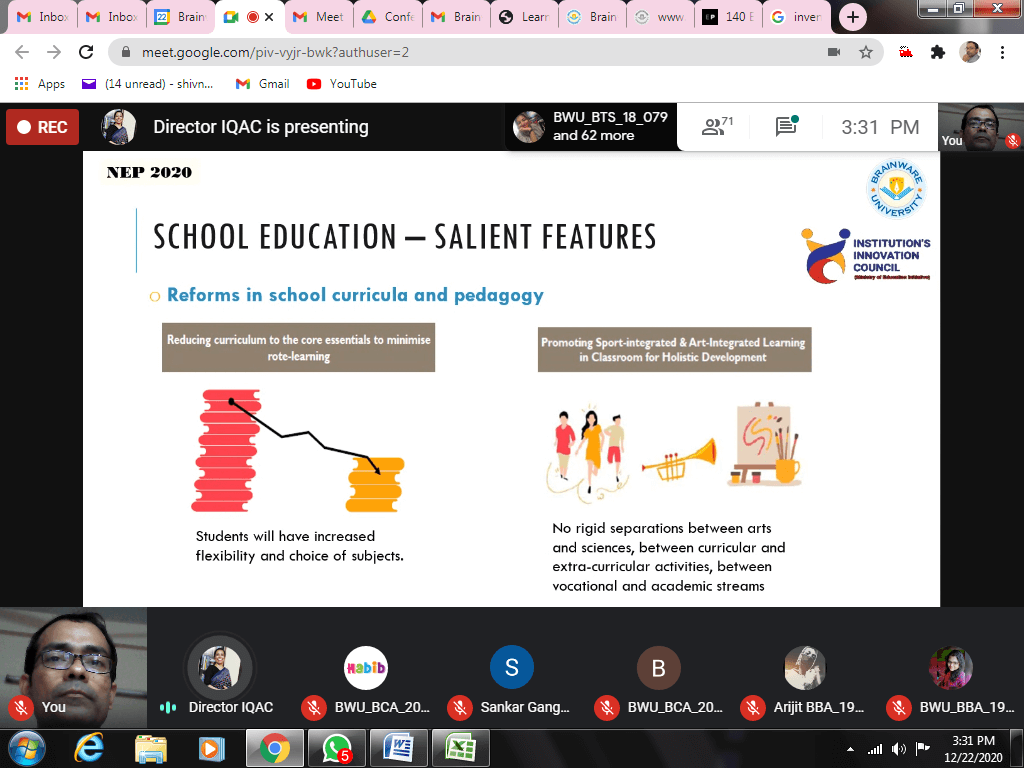This screenshot has height=768, width=1032.
Task: Click the REC recording indicator
Action: 42,127
